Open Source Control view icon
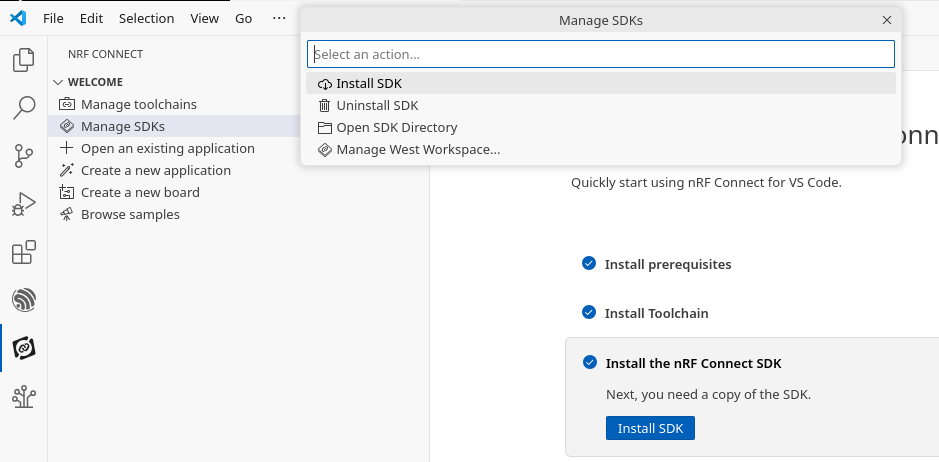Image resolution: width=939 pixels, height=462 pixels. 23,155
